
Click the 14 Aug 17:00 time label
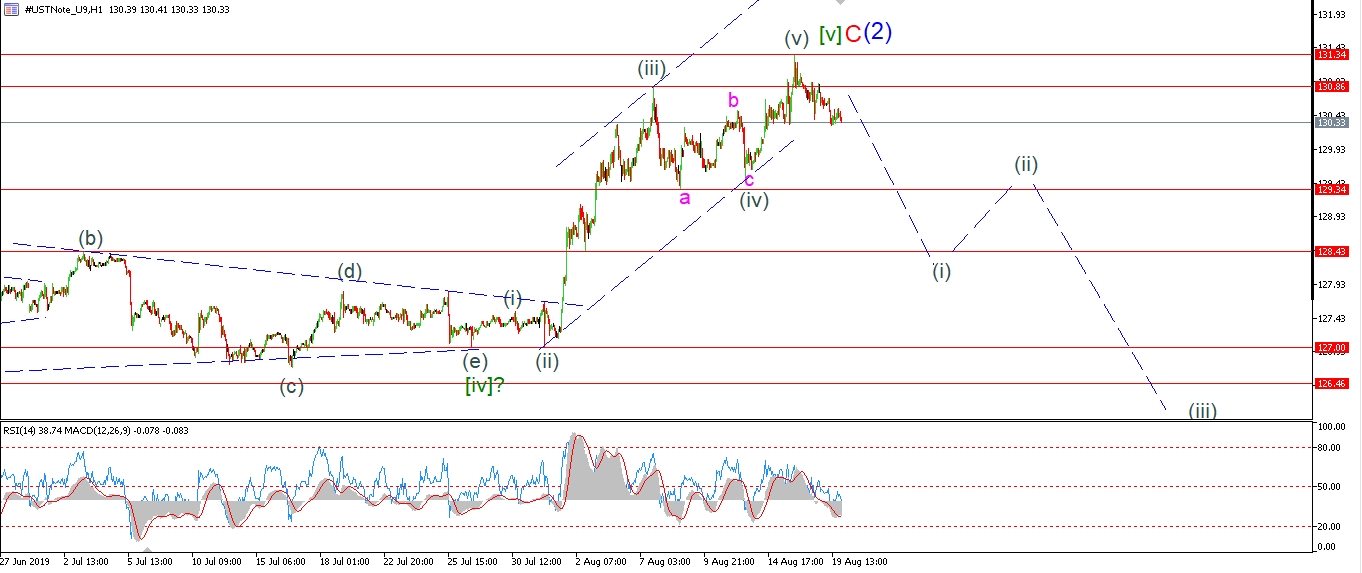pos(794,561)
